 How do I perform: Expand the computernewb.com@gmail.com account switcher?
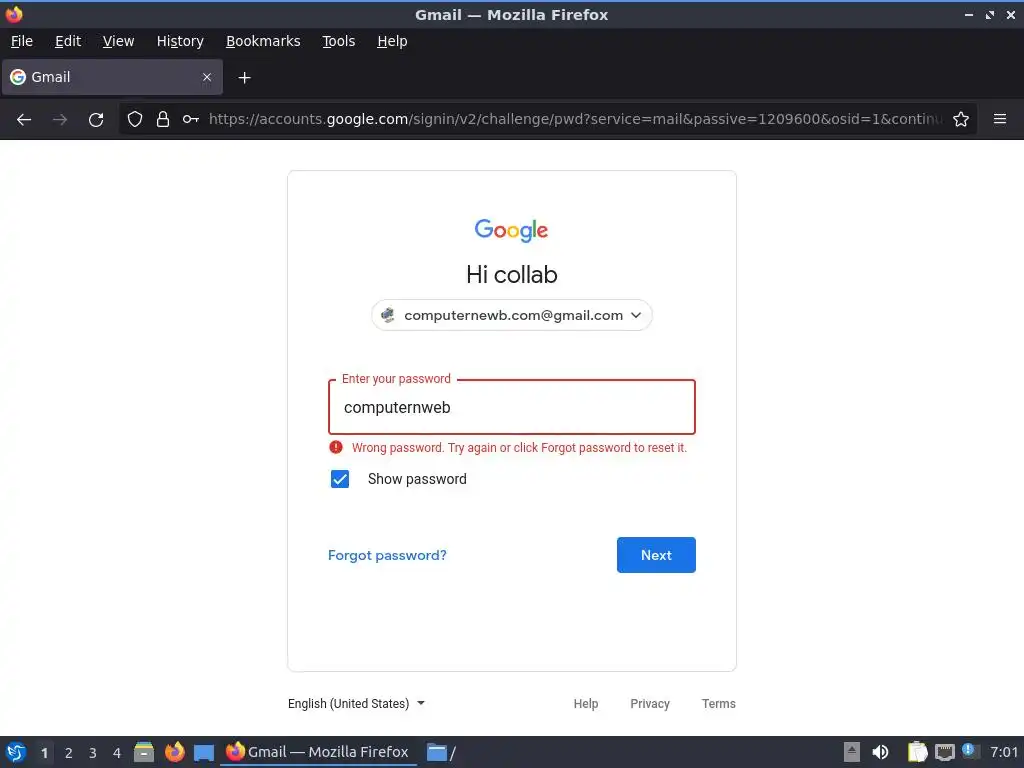(512, 315)
